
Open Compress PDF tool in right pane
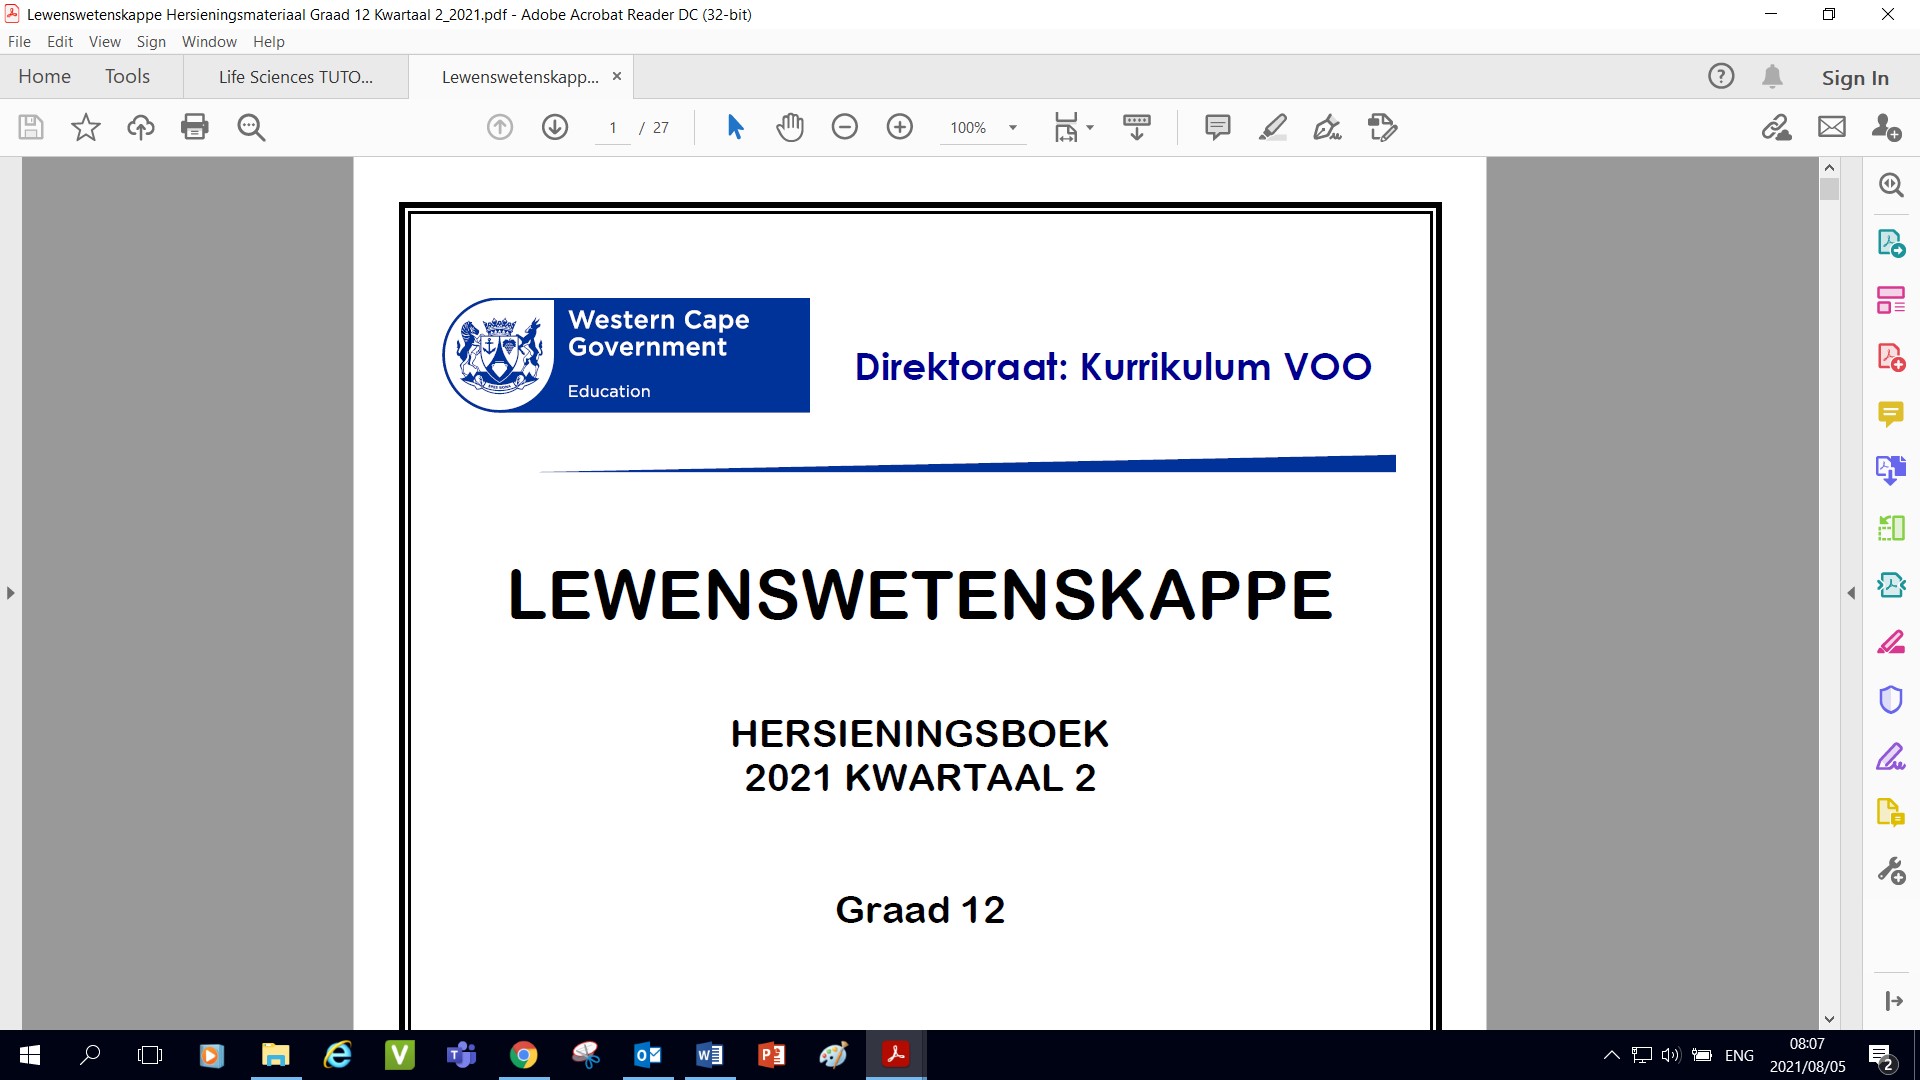tap(1891, 584)
